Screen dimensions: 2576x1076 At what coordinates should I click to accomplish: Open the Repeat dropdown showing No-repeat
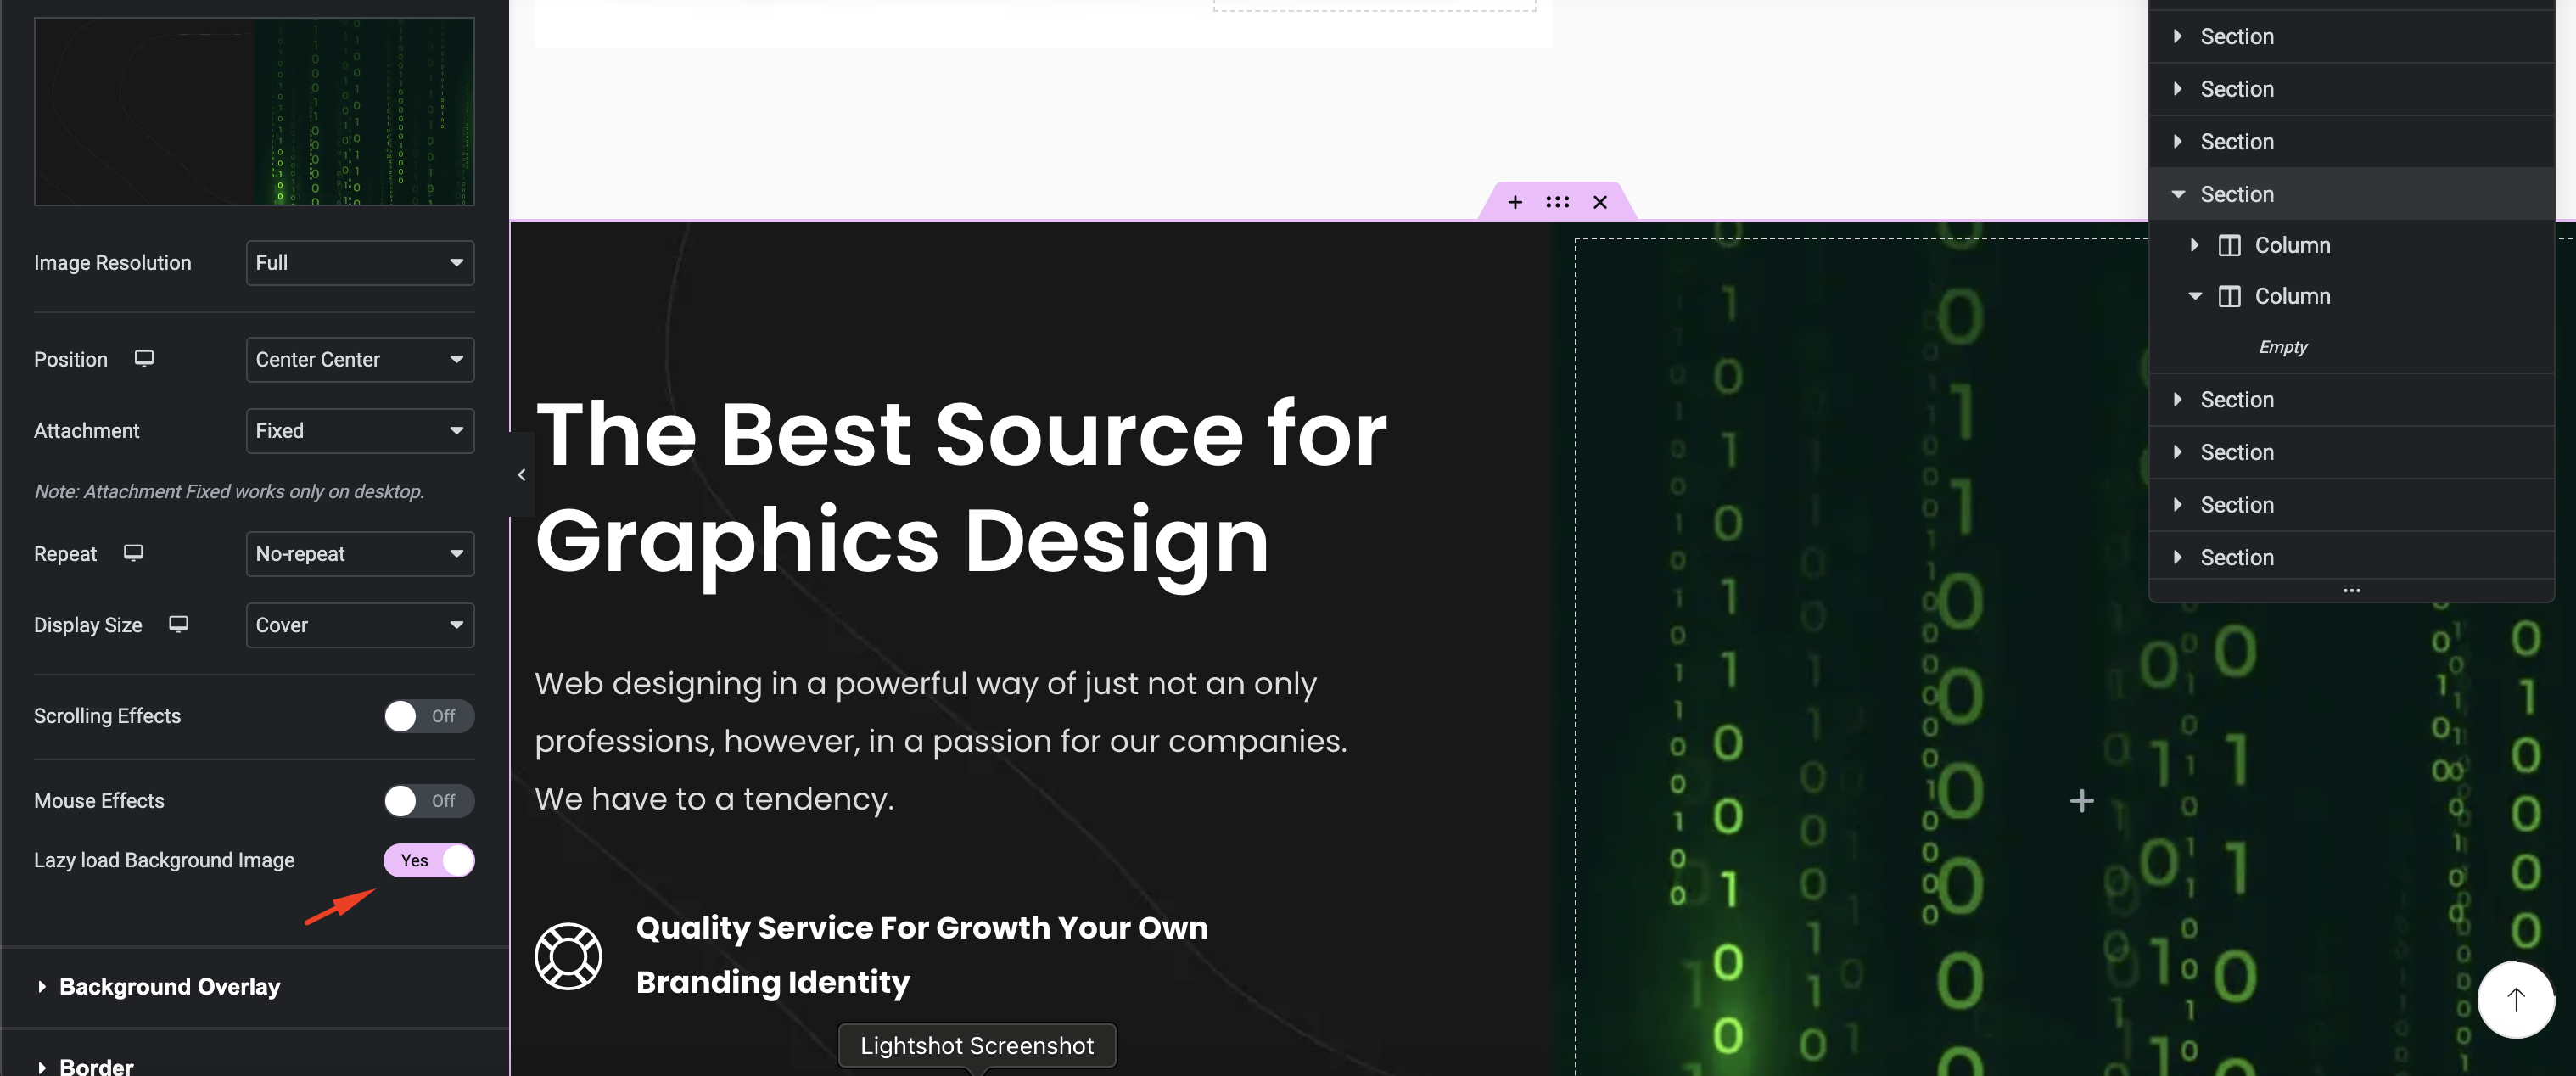pyautogui.click(x=360, y=553)
